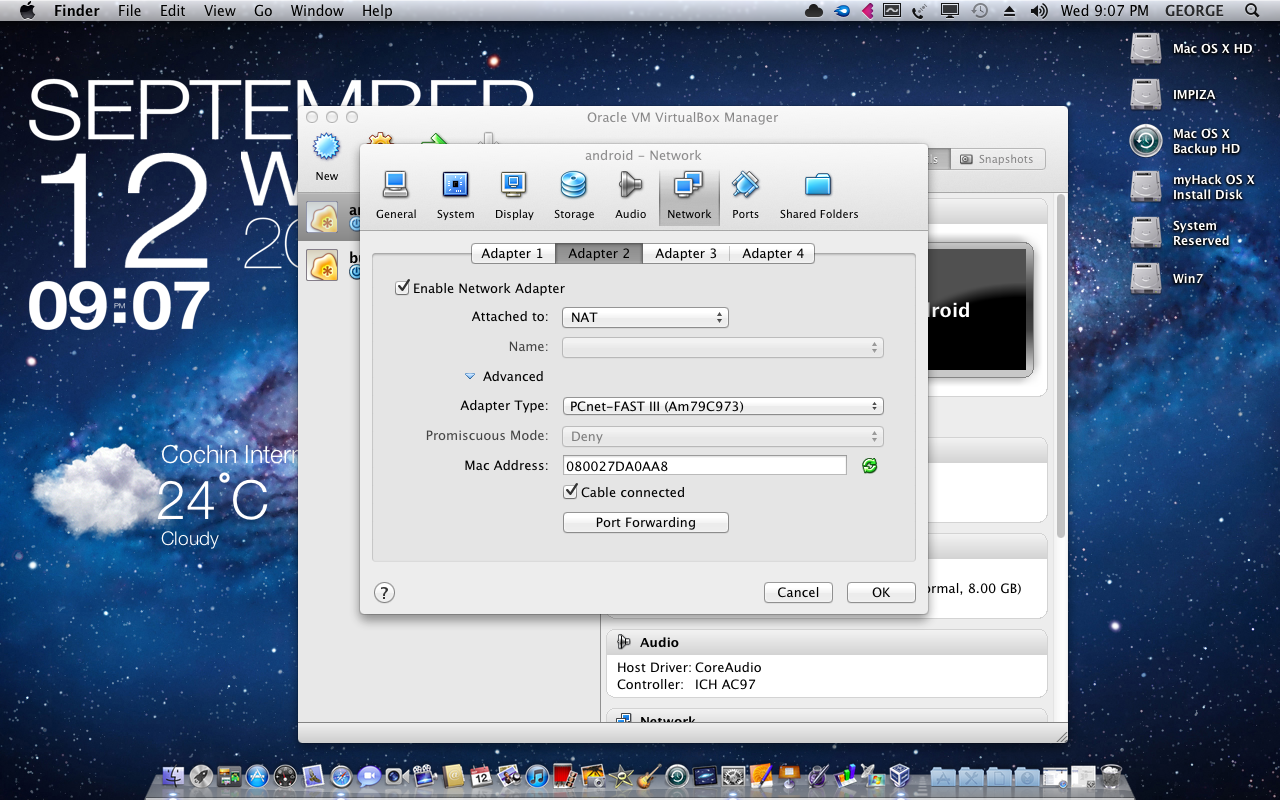Switch to Adapter 1 tab

[512, 254]
